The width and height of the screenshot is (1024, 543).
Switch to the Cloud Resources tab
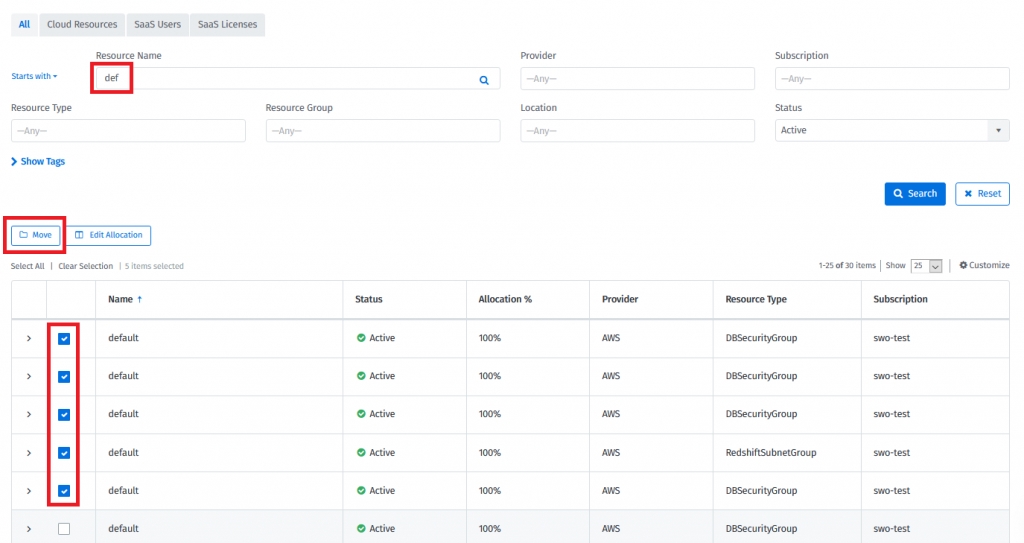click(x=82, y=24)
